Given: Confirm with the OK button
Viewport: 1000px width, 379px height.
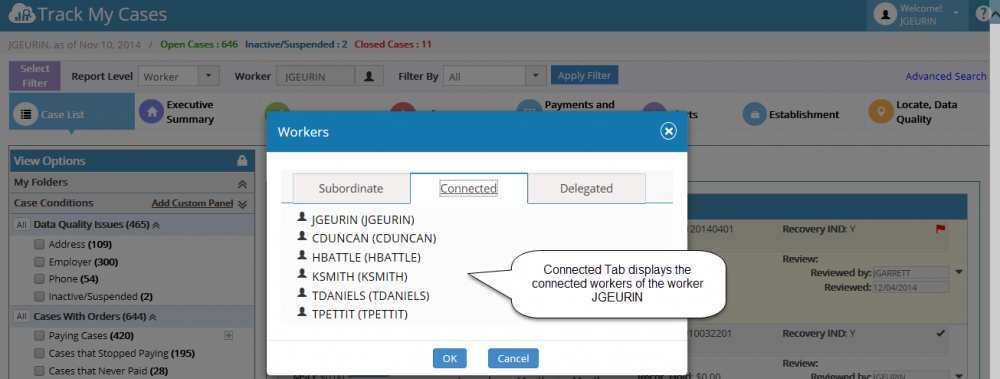Looking at the screenshot, I should 450,358.
